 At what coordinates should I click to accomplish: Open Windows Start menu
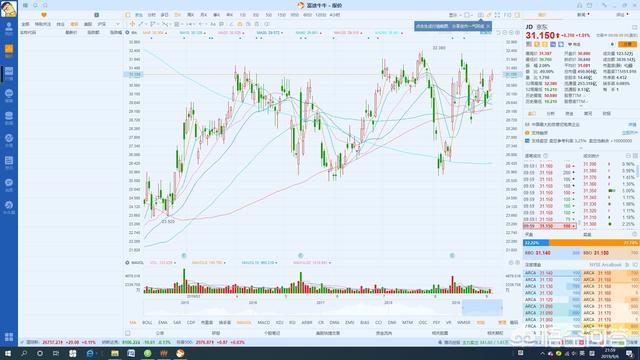[x=8, y=353]
